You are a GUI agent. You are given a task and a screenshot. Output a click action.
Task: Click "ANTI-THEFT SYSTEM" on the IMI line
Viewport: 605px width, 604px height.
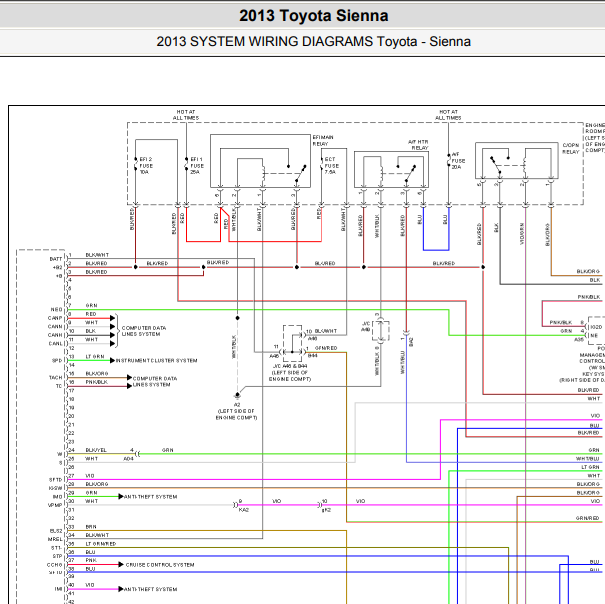tap(150, 589)
